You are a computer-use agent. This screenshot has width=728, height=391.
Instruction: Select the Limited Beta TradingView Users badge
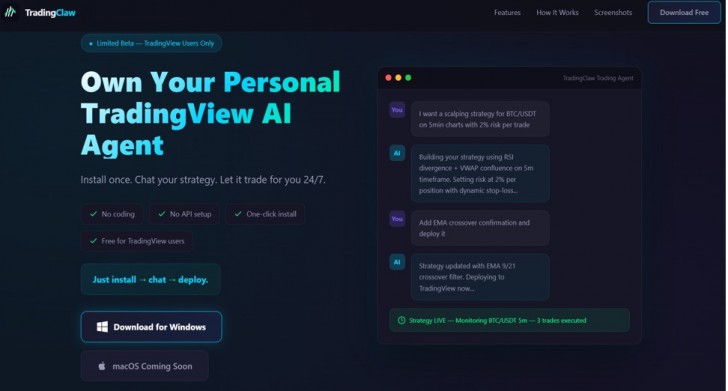151,43
